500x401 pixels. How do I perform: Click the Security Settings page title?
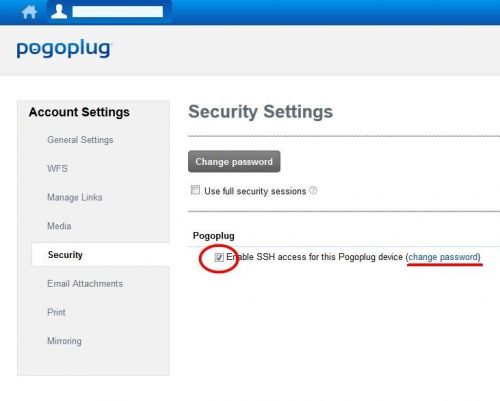pyautogui.click(x=260, y=111)
